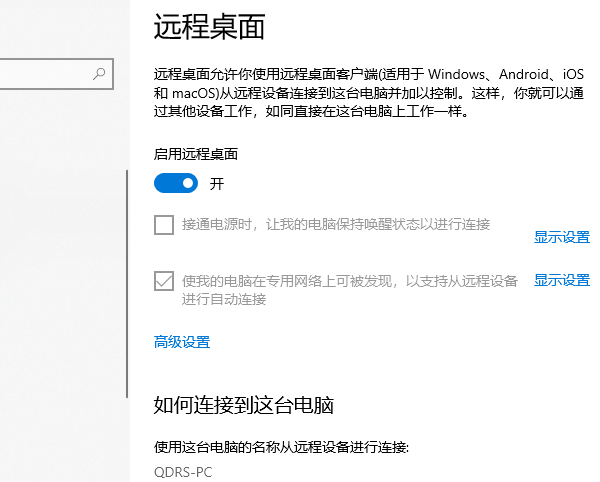Click the 如何连接到这台电脑 section heading

click(x=243, y=405)
